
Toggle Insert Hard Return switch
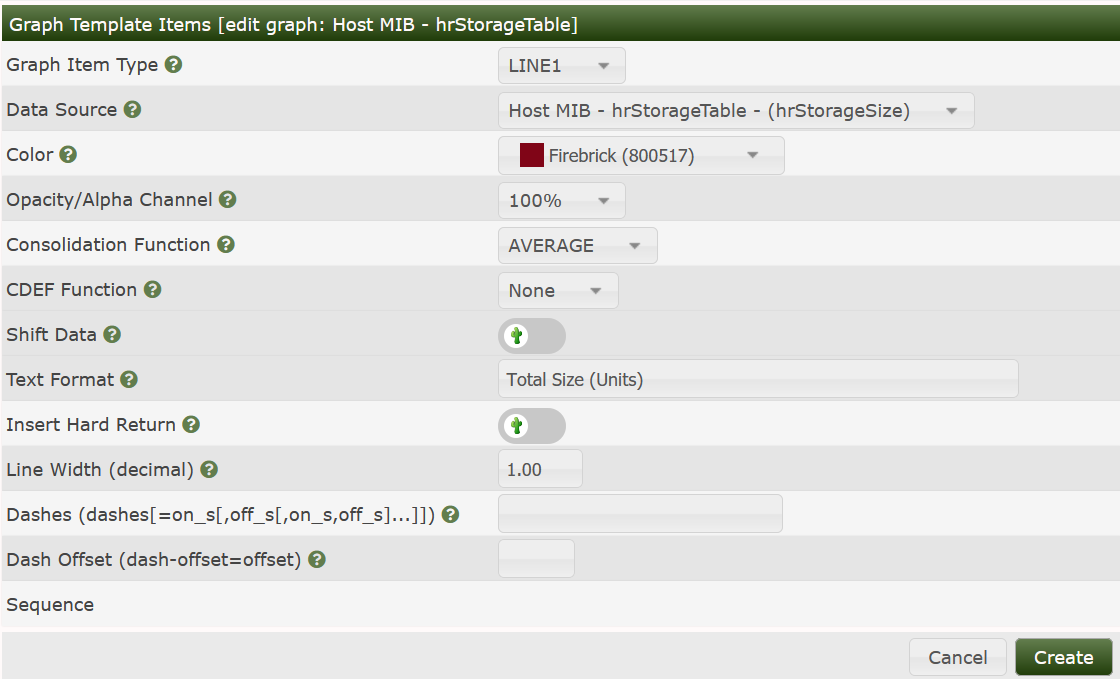pyautogui.click(x=531, y=426)
